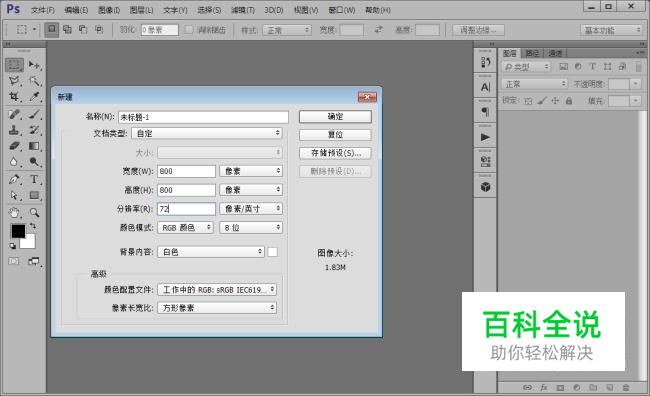The height and width of the screenshot is (396, 650).
Task: Select the Horizontal Type tool
Action: [34, 179]
